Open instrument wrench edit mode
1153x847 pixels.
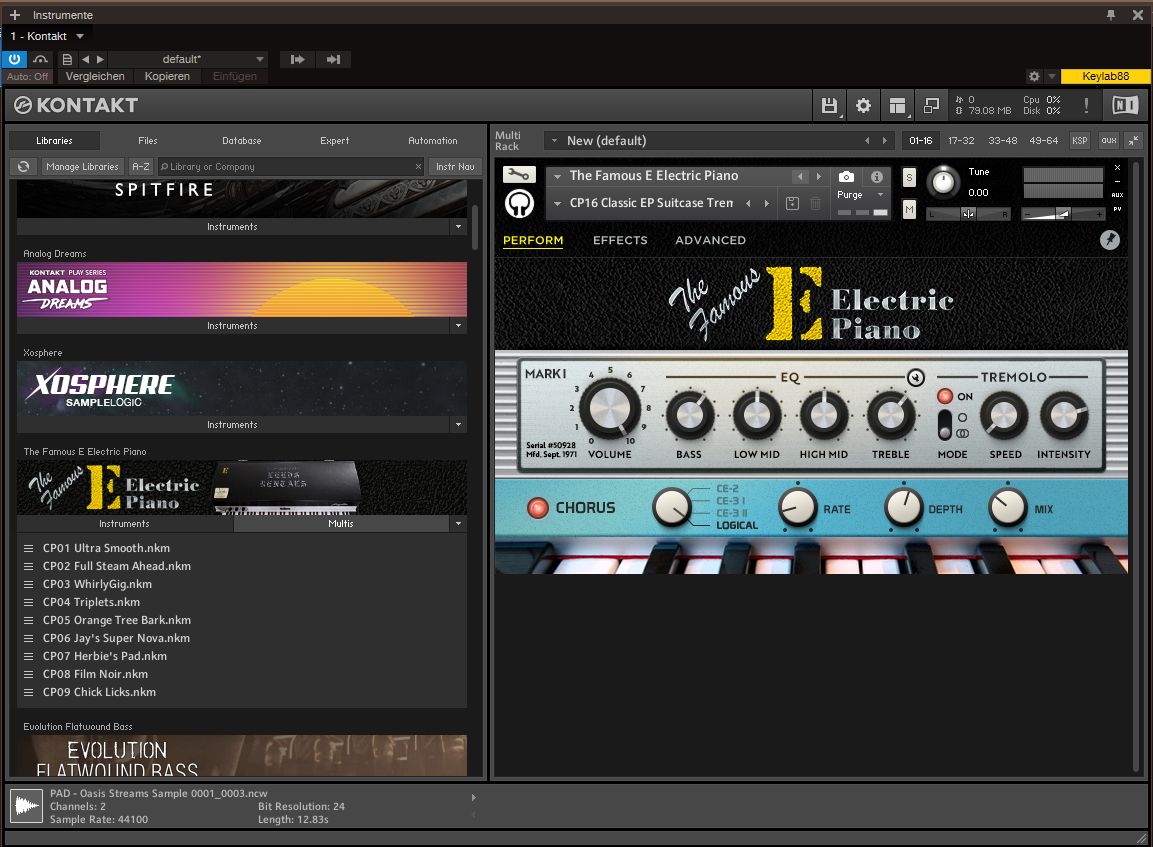[519, 175]
